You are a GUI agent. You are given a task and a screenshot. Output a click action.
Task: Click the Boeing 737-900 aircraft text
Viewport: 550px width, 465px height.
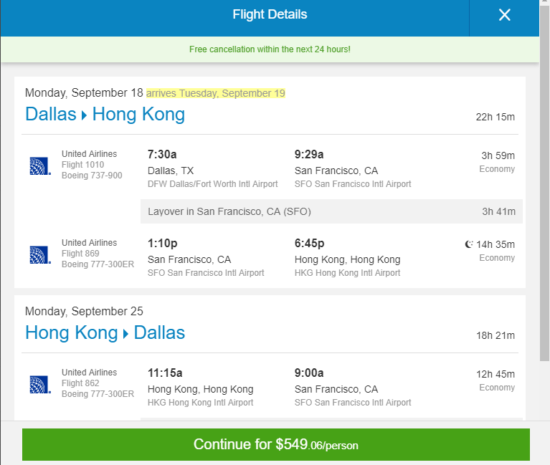click(x=92, y=175)
